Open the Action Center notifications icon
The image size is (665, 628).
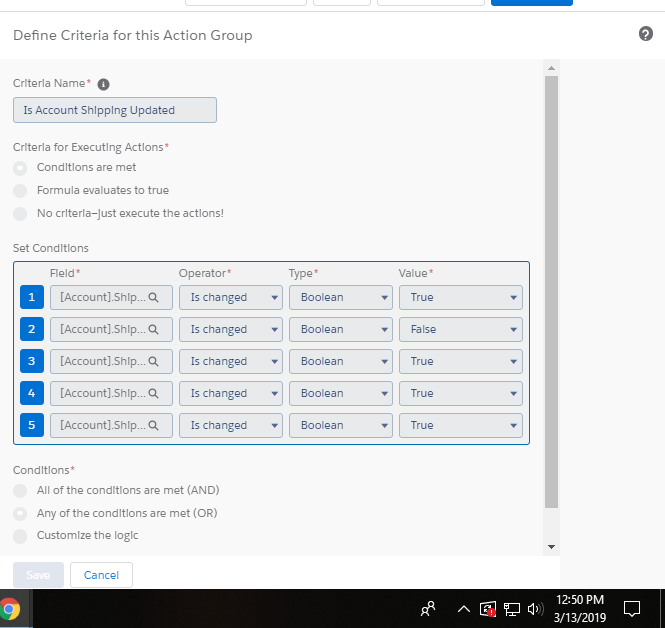click(x=632, y=608)
